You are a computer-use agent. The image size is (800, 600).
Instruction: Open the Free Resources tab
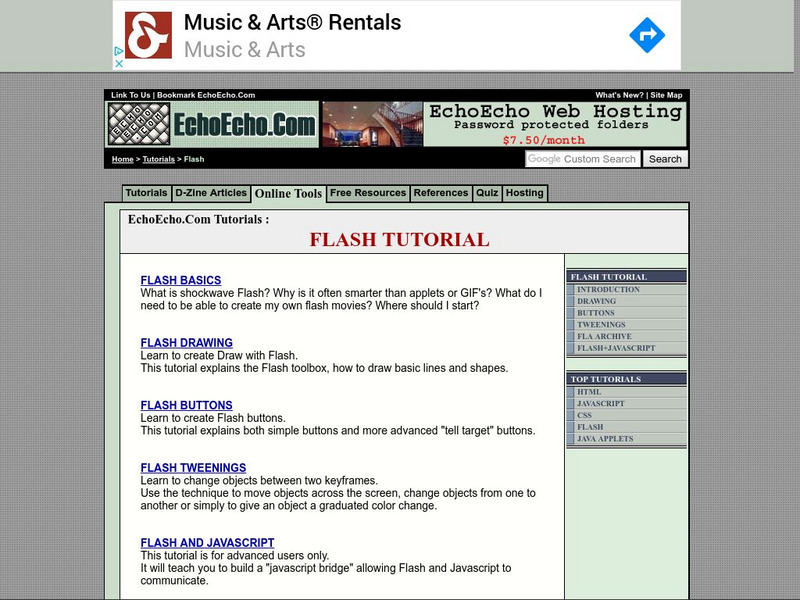coord(367,193)
